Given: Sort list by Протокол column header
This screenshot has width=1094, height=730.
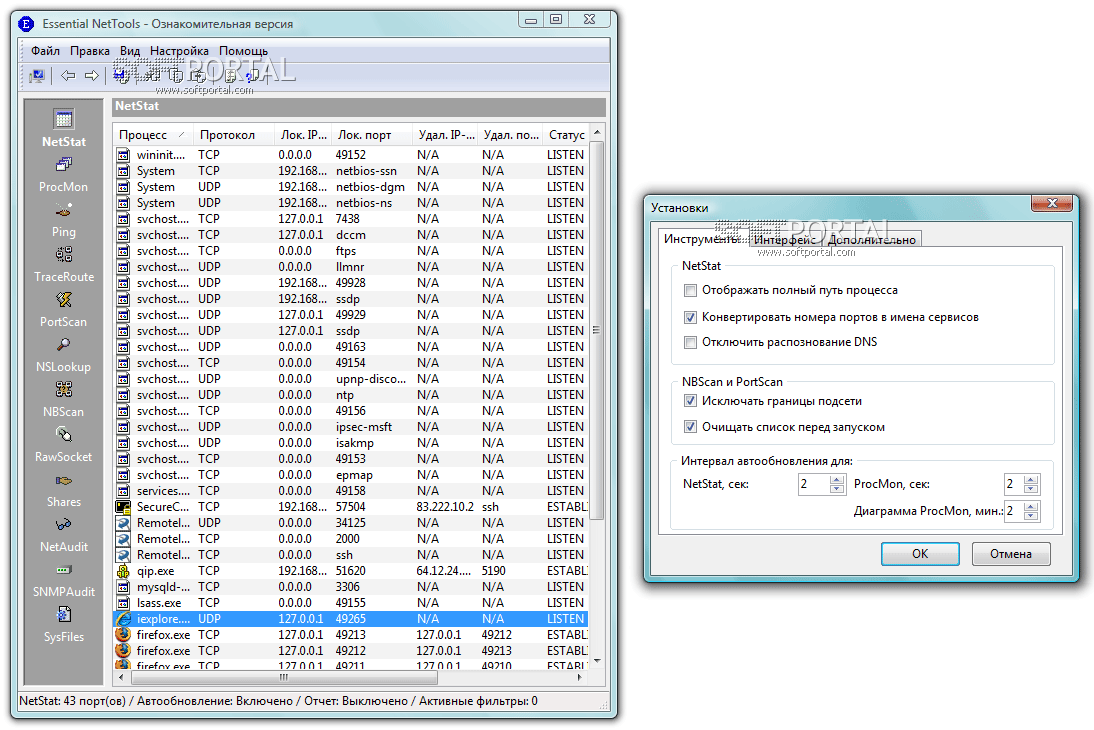Looking at the screenshot, I should coord(234,135).
